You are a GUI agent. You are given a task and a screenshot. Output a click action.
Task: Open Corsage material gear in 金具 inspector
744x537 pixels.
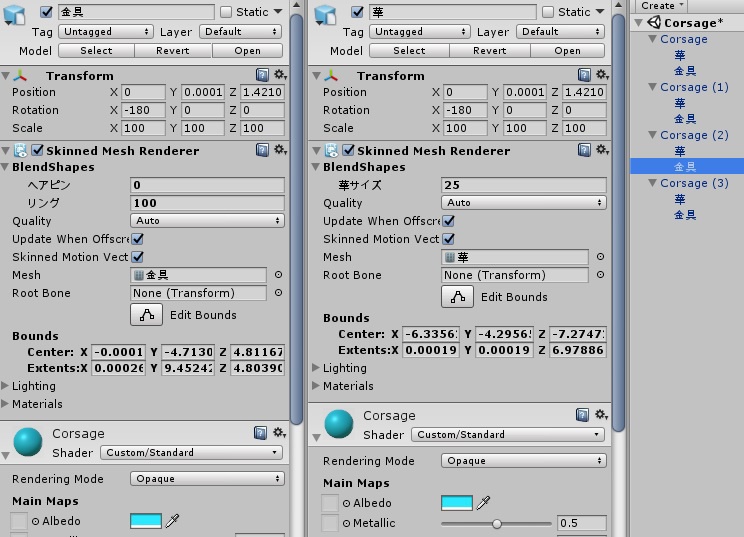(279, 433)
